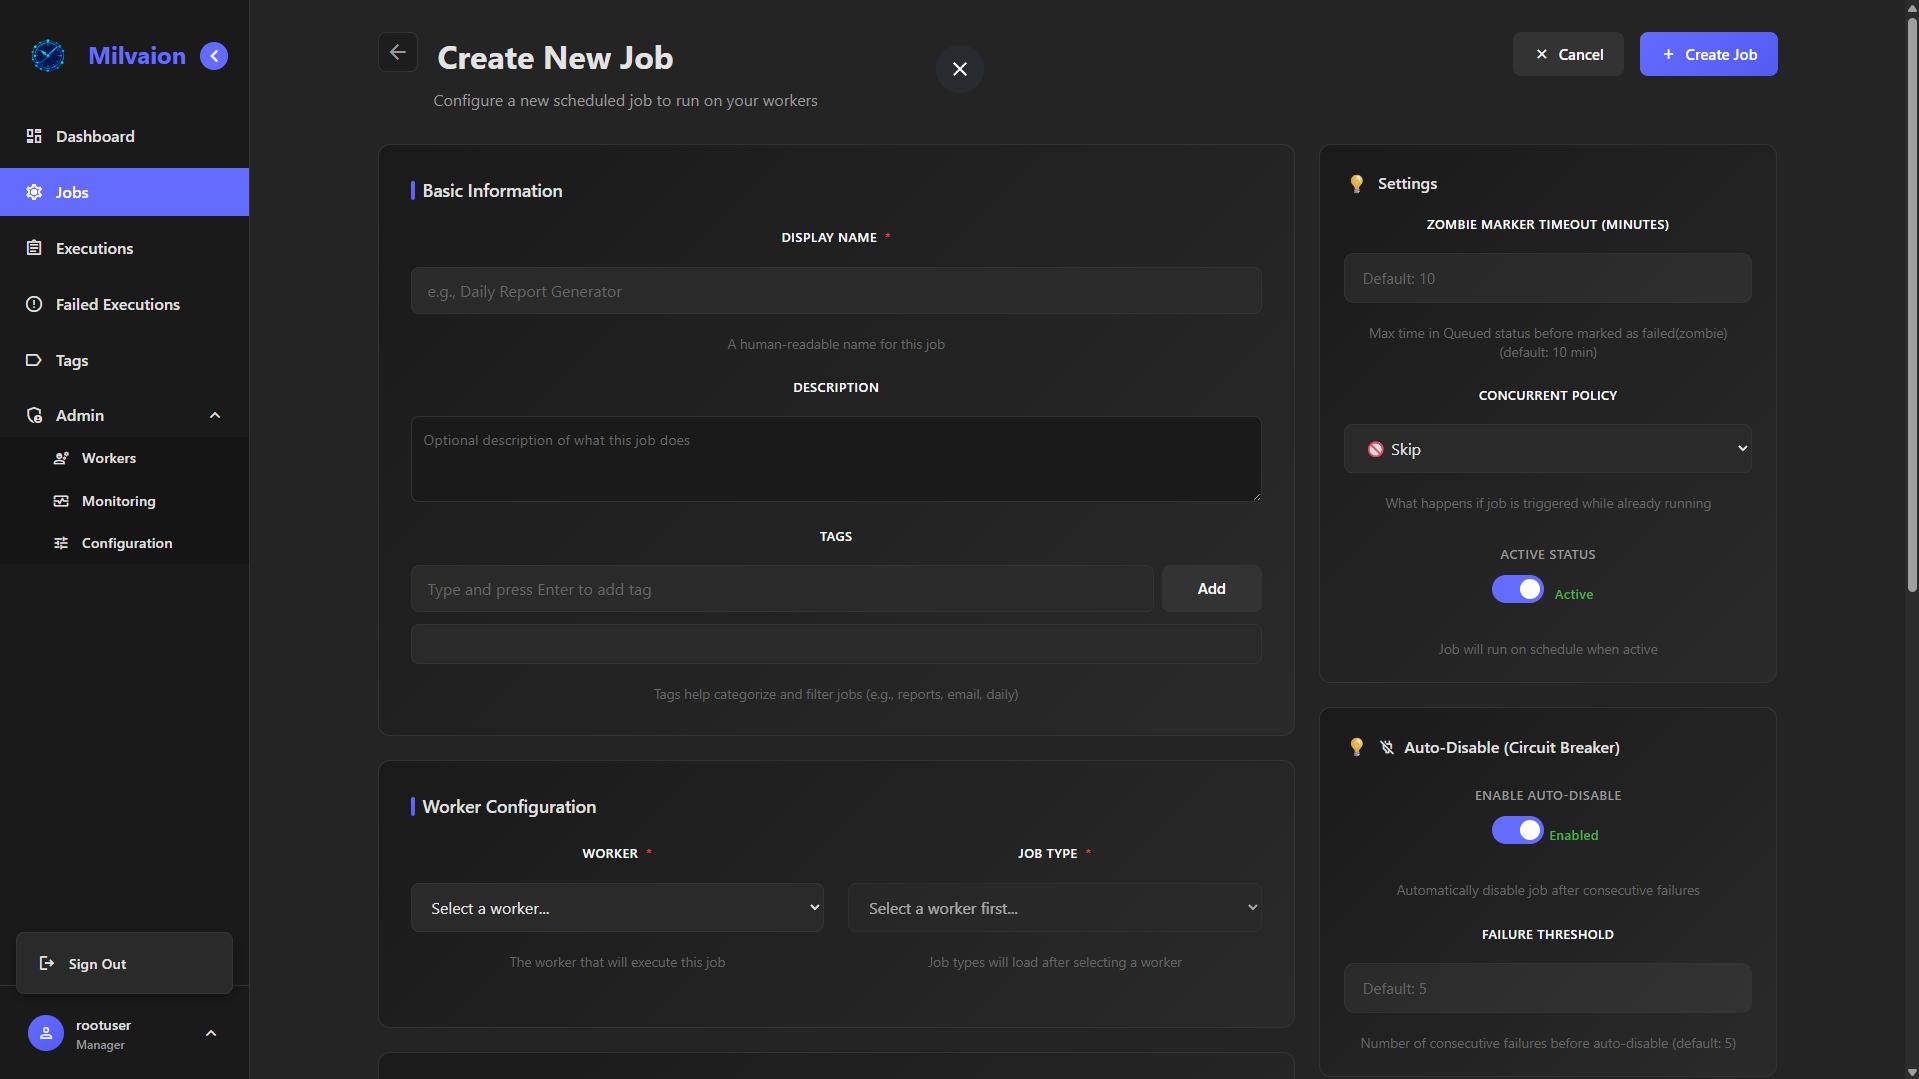Open the Tags section
The width and height of the screenshot is (1919, 1079).
click(x=71, y=360)
